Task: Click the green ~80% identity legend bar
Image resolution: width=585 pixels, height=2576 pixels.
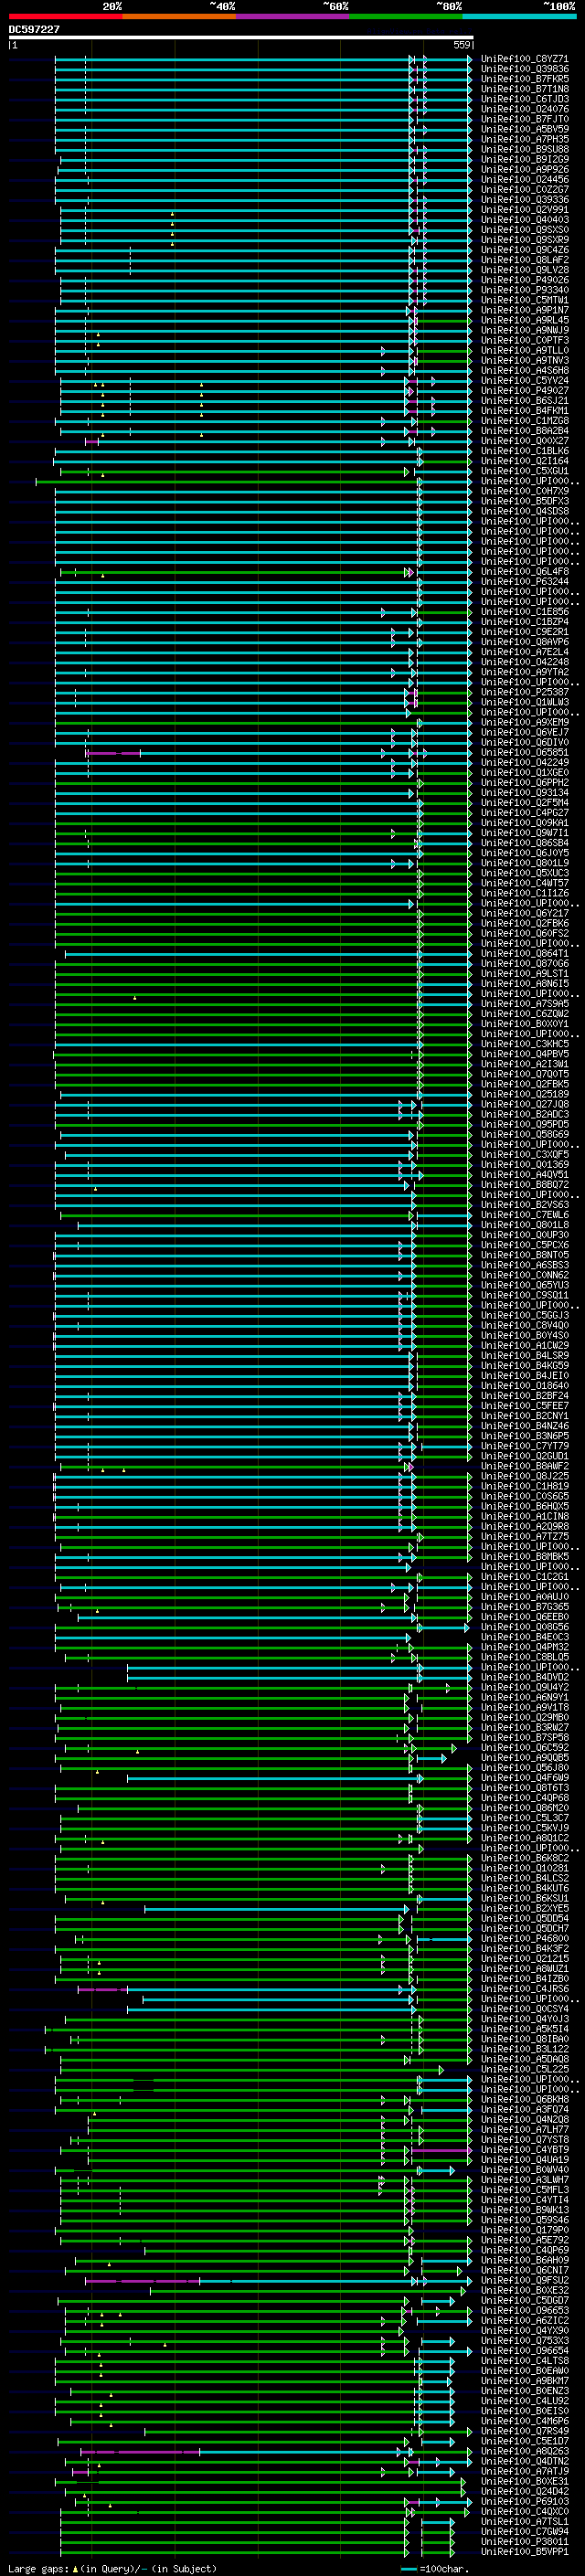Action: (x=406, y=17)
